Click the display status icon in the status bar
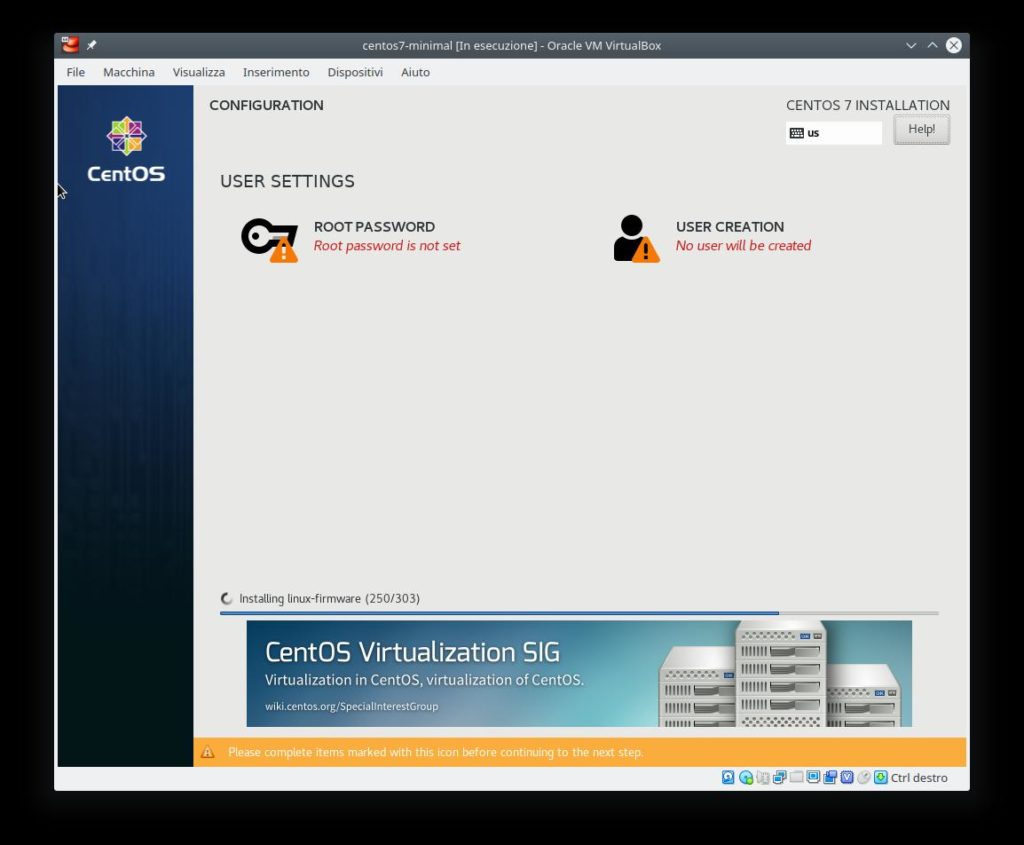 click(x=813, y=777)
